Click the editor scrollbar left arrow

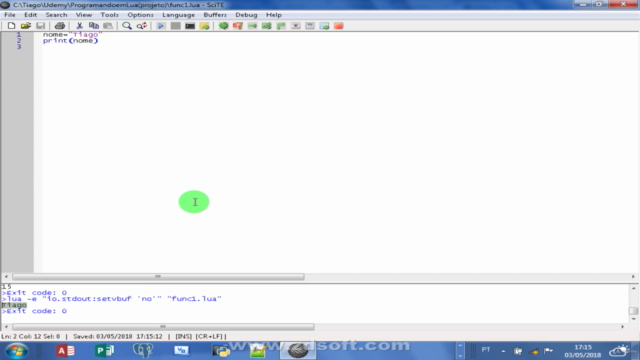pos(6,277)
